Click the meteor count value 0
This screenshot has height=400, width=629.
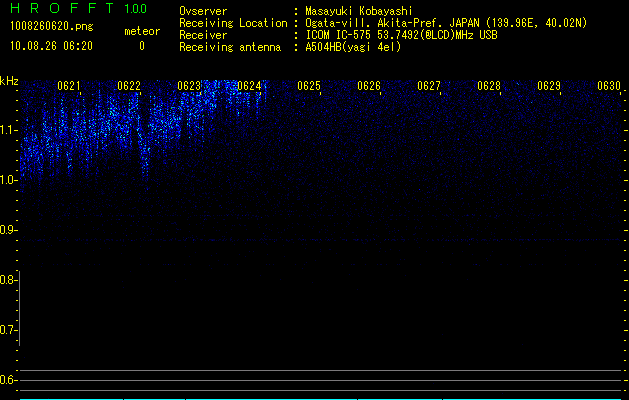pyautogui.click(x=142, y=47)
